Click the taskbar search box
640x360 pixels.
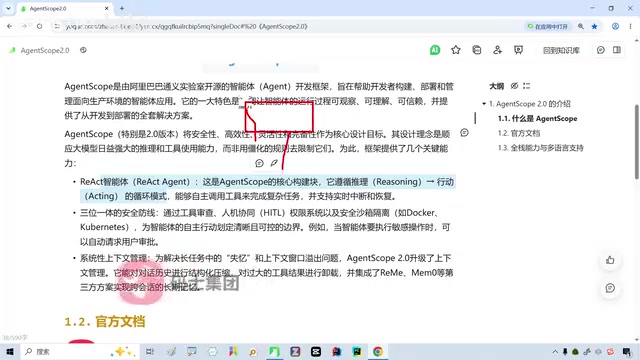pyautogui.click(x=80, y=351)
